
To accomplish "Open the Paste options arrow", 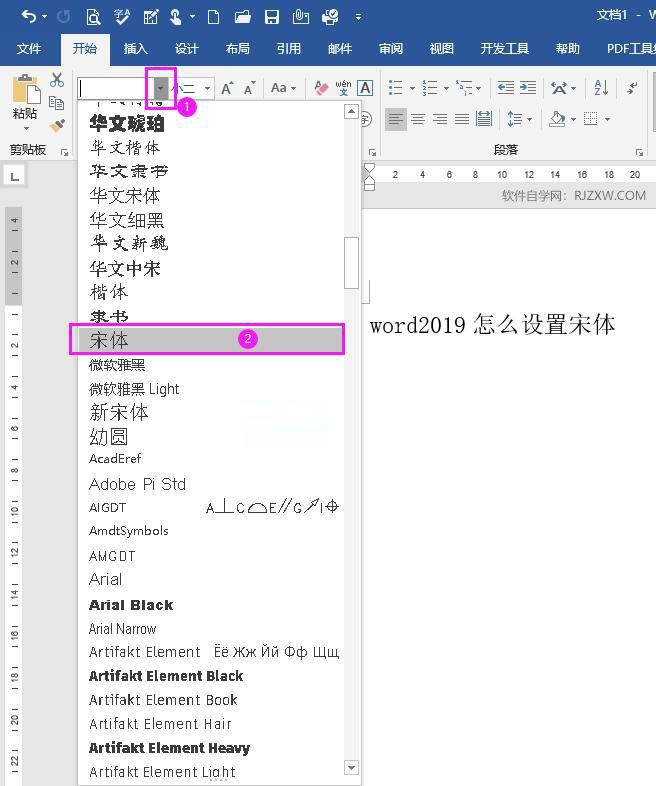I will point(26,129).
